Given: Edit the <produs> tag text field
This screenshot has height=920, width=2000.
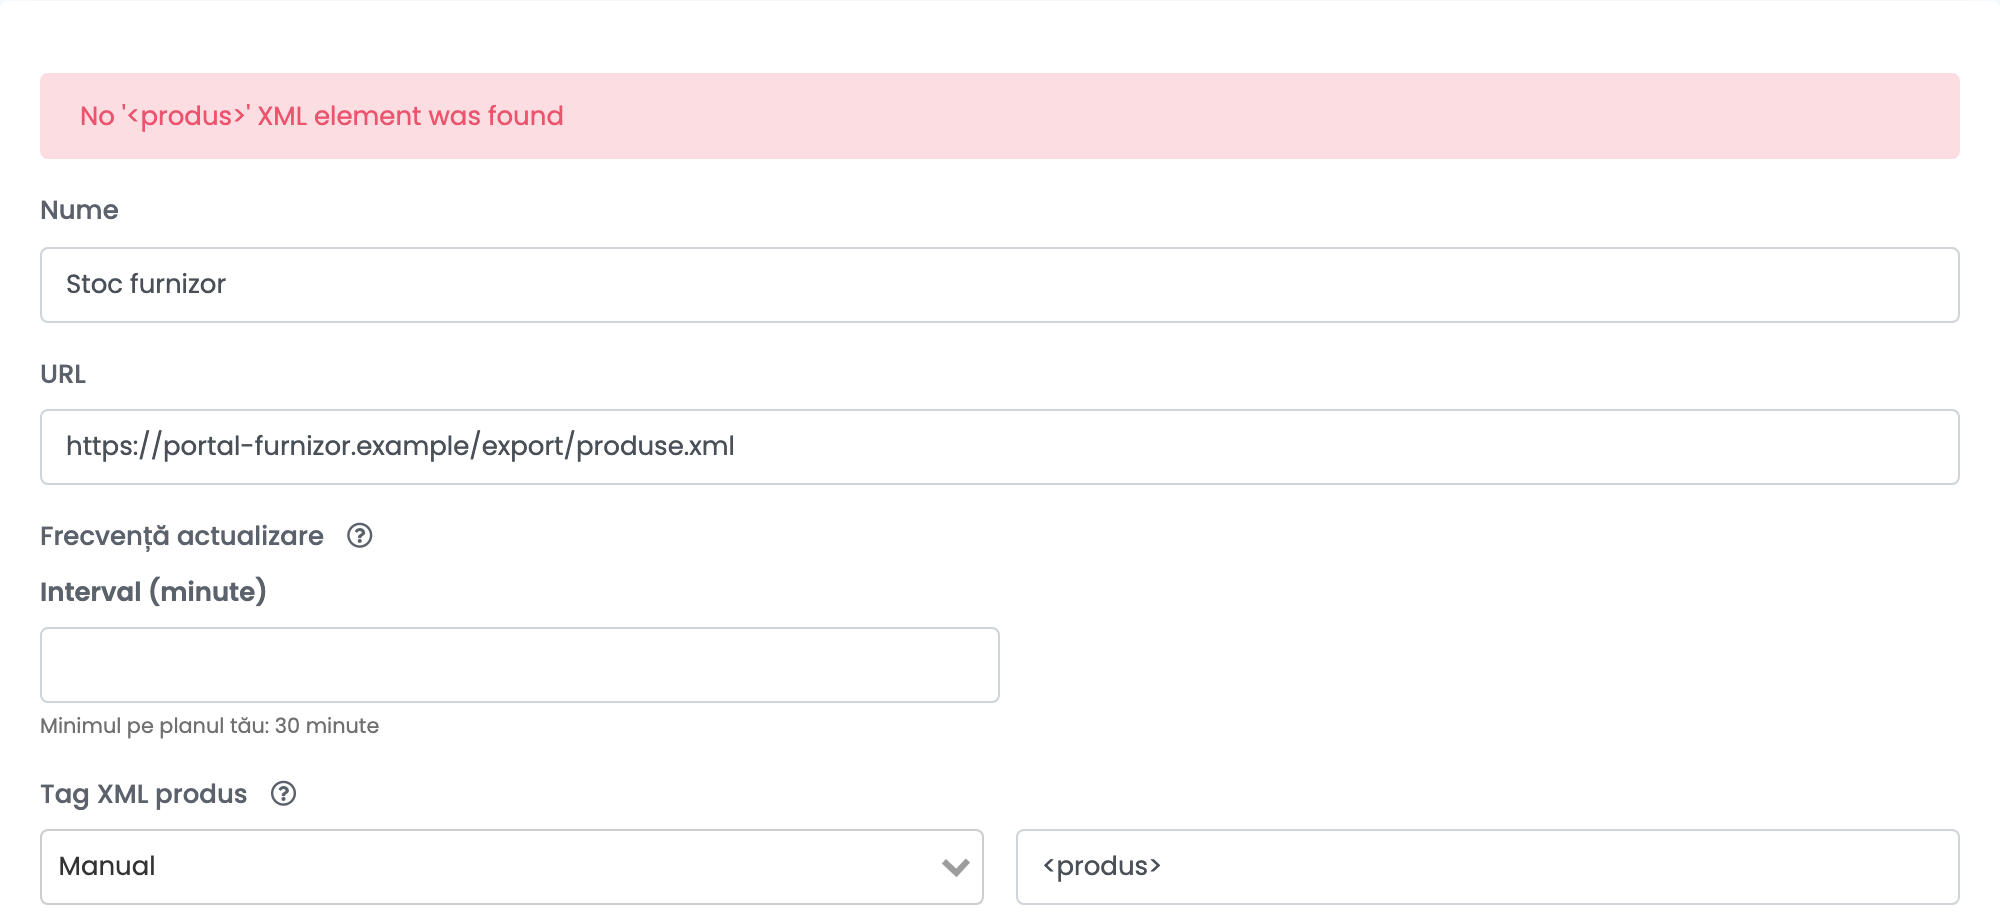Looking at the screenshot, I should tap(1488, 867).
